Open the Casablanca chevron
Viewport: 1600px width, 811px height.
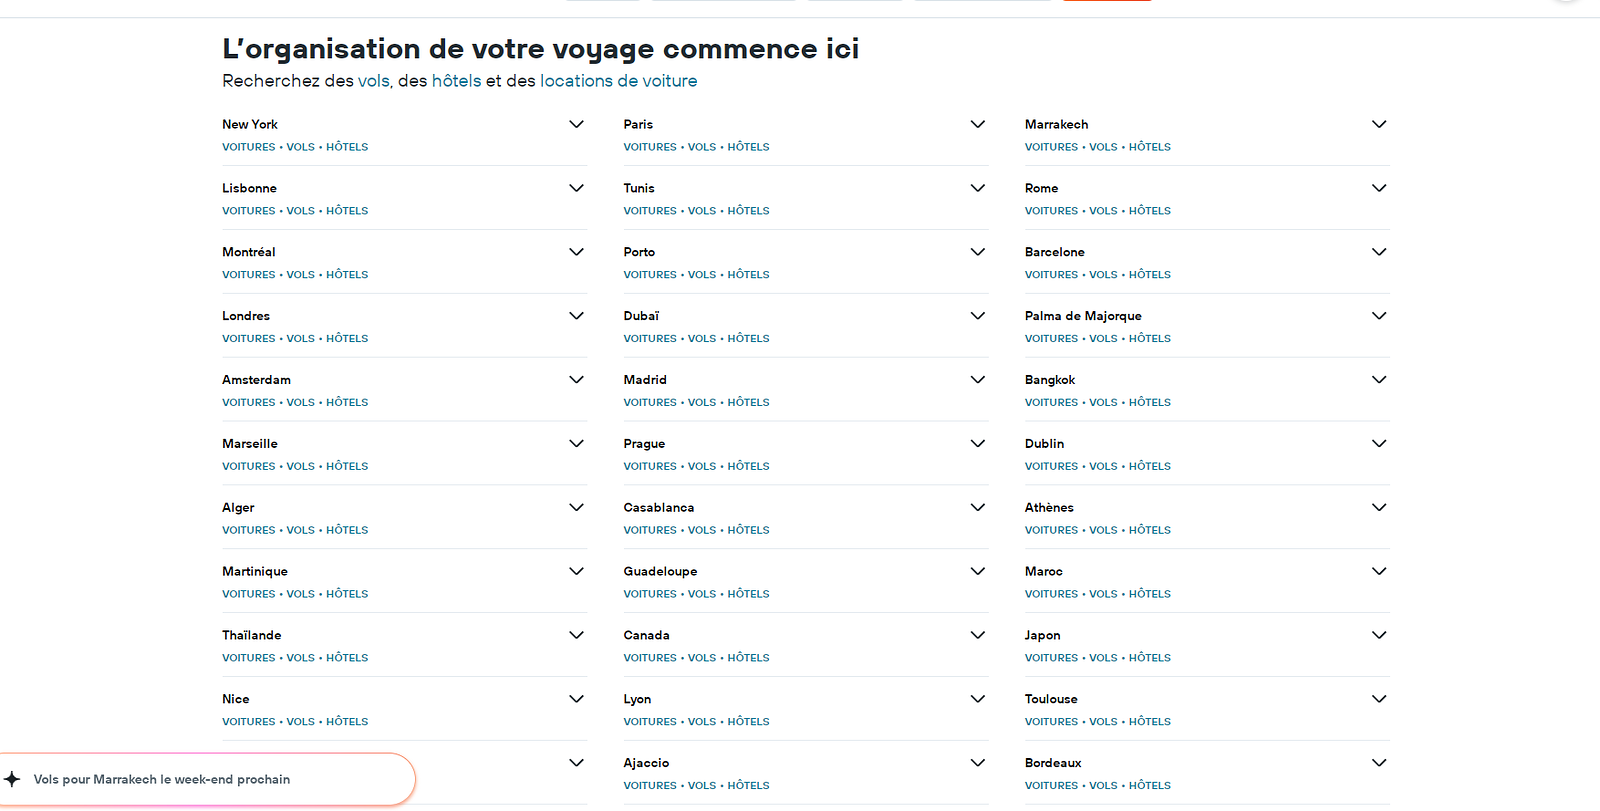(x=978, y=507)
